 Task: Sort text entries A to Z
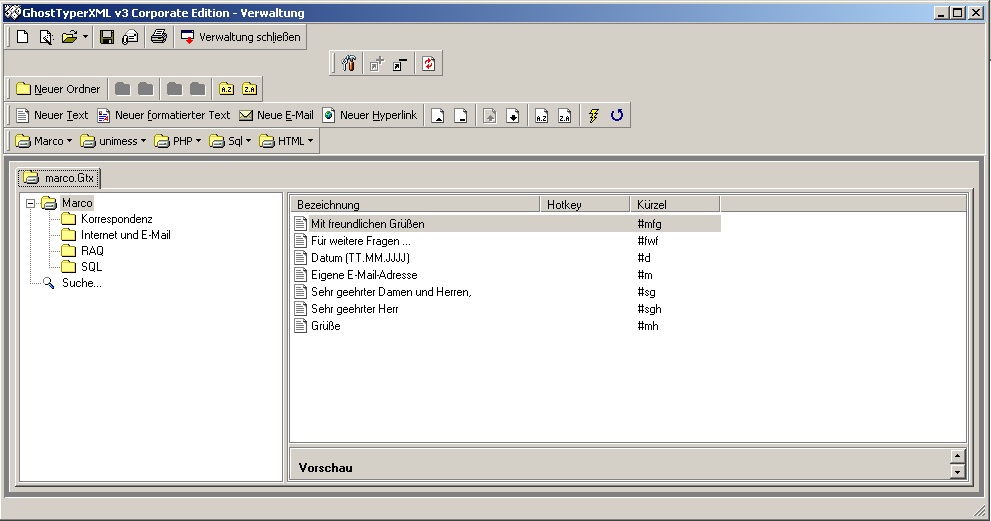pos(542,116)
